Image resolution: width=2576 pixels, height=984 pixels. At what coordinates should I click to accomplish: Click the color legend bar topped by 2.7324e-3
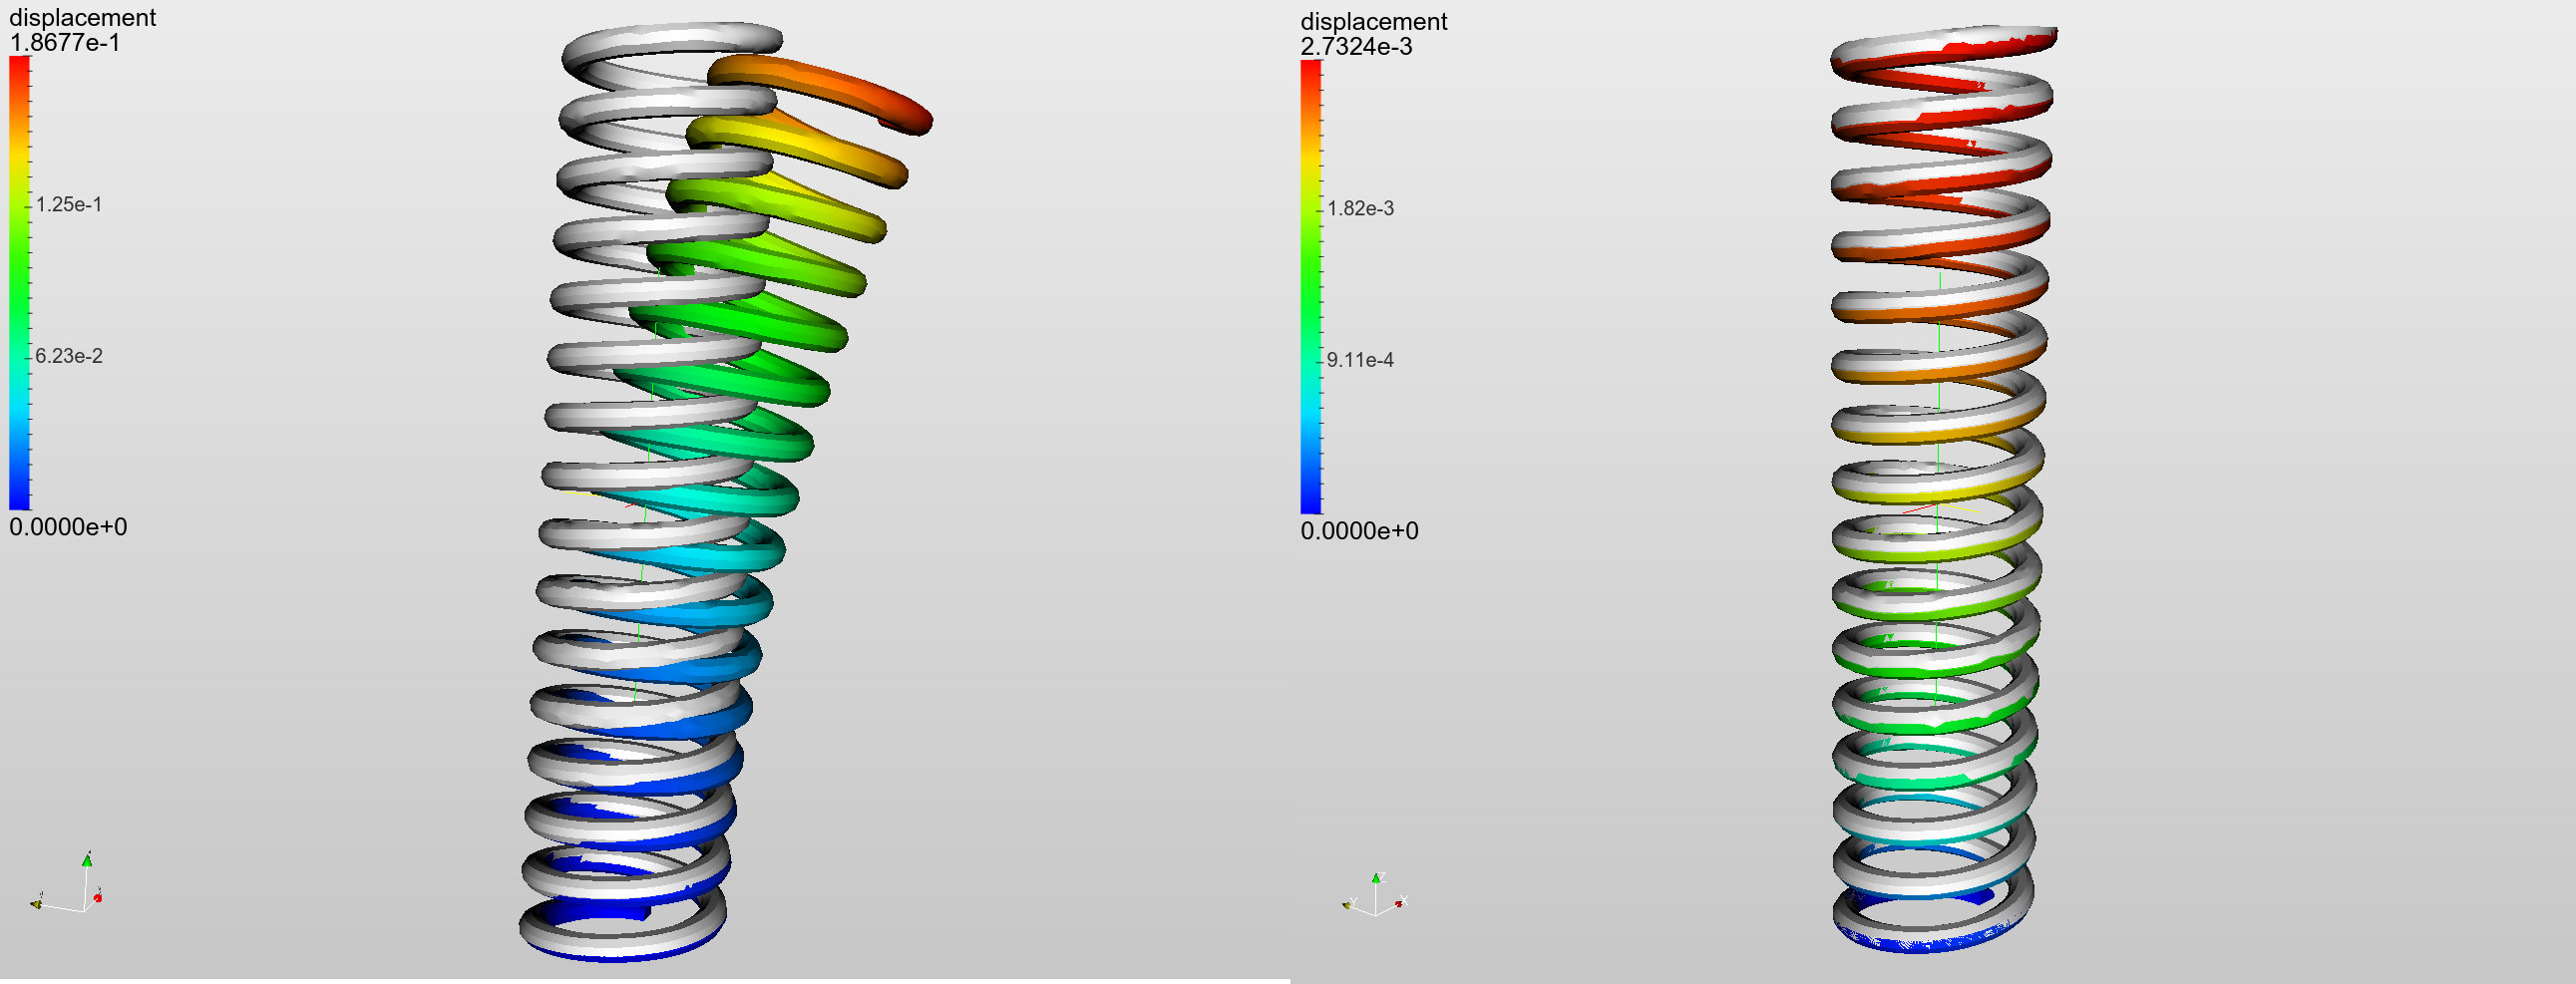pyautogui.click(x=1311, y=287)
